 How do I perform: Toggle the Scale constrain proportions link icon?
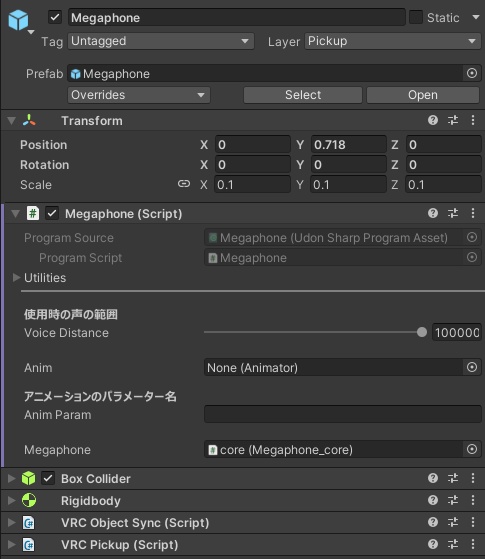pyautogui.click(x=184, y=184)
